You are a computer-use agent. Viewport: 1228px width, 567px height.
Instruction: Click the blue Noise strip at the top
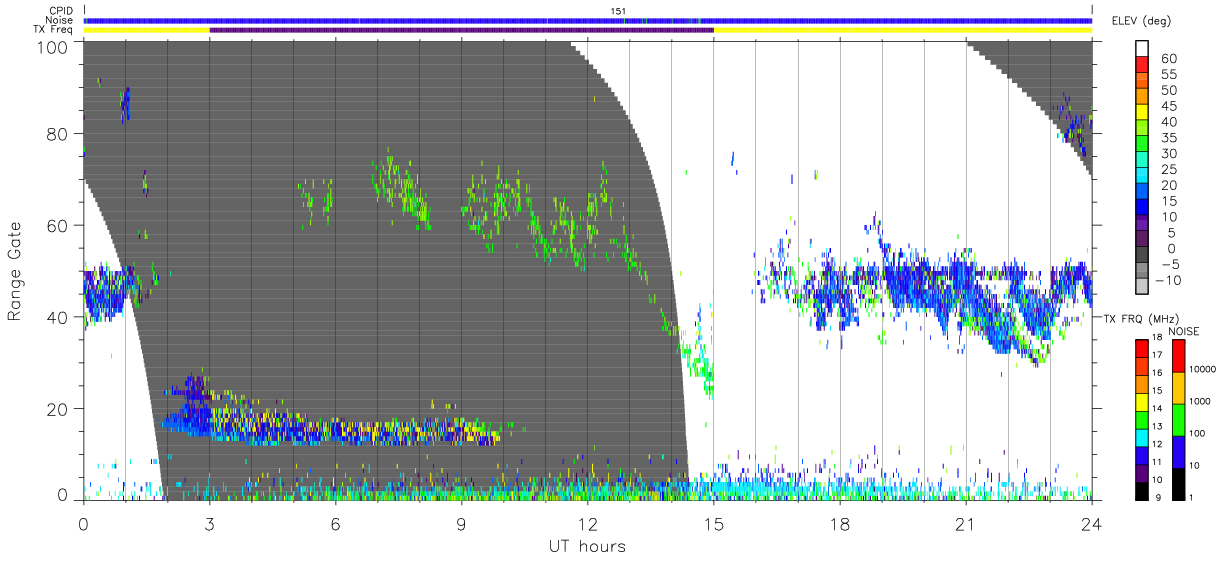pos(588,20)
